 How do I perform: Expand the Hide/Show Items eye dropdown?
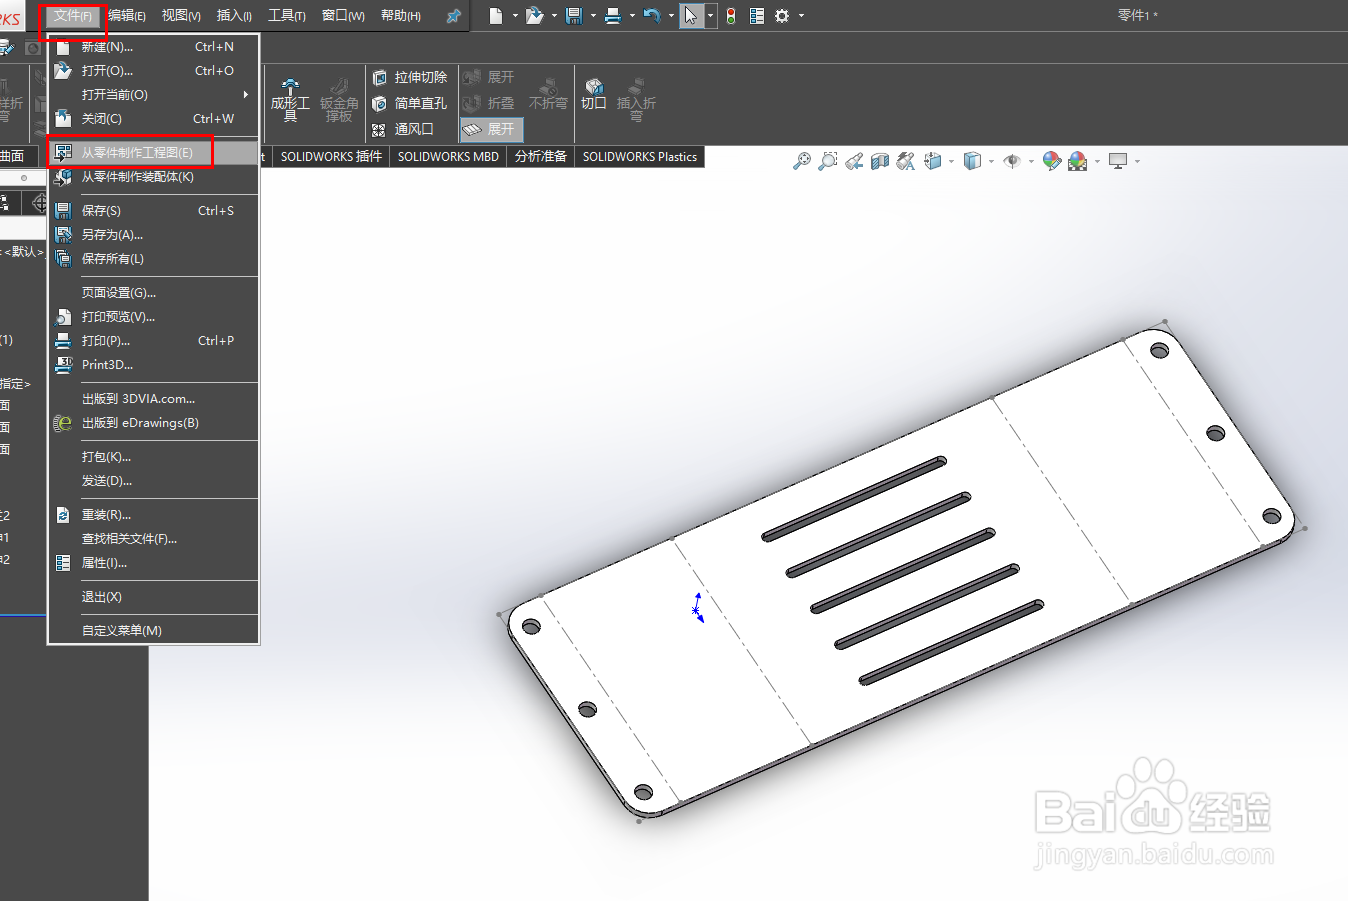pos(1031,161)
